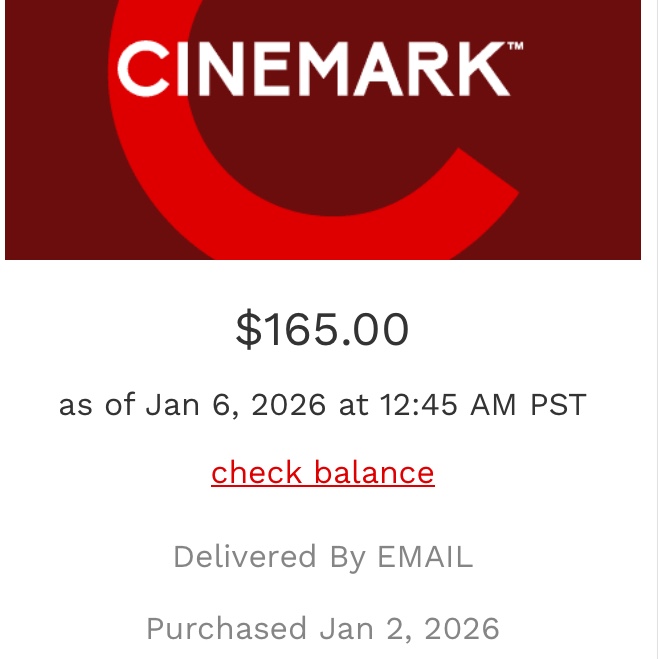The width and height of the screenshot is (658, 659).
Task: Click the trademark symbol after CINEMARK
Action: (x=515, y=46)
